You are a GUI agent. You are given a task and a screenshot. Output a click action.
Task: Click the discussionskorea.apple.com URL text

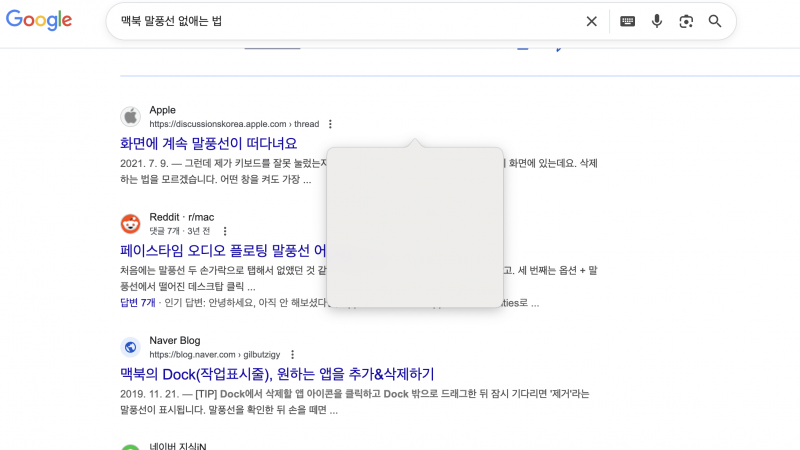click(234, 124)
